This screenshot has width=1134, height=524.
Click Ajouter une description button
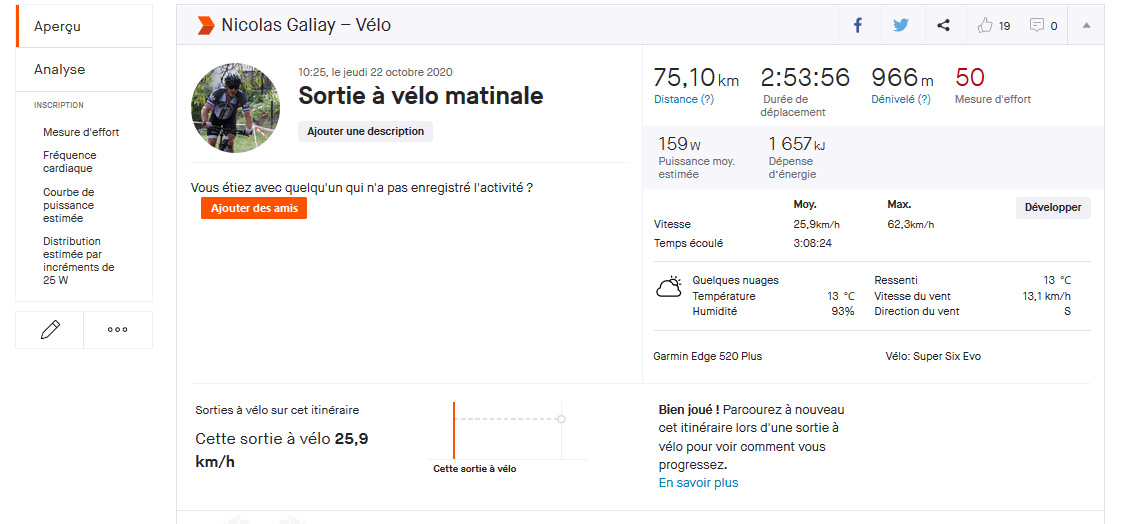tap(365, 131)
